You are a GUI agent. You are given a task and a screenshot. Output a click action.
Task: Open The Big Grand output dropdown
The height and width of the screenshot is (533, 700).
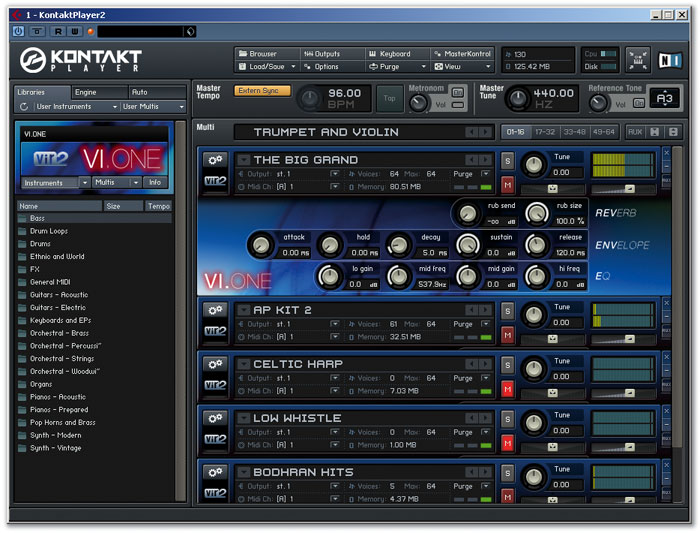tap(334, 173)
